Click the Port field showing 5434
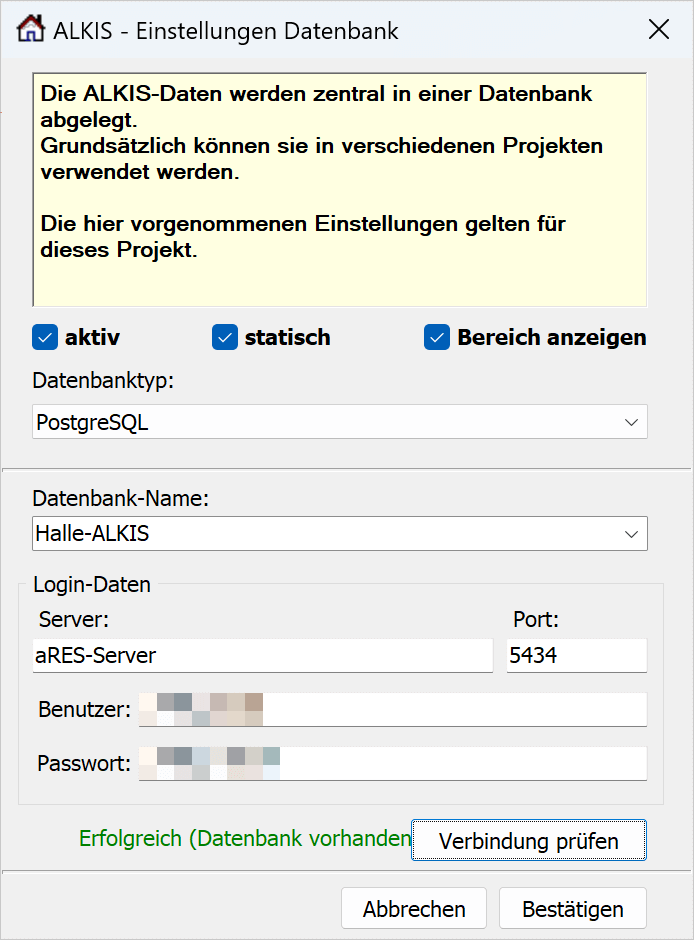 576,656
